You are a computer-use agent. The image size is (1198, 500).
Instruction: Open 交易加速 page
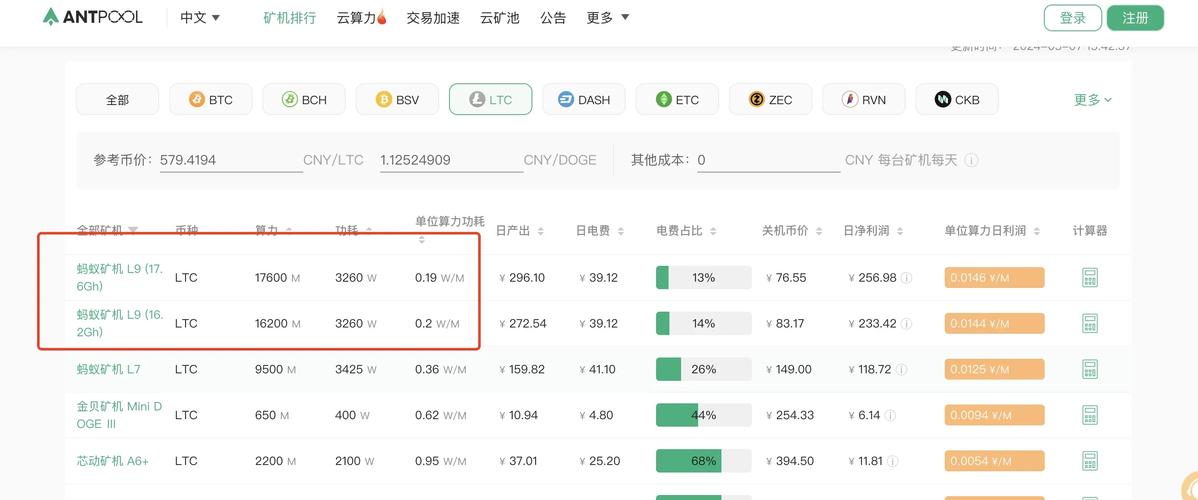pyautogui.click(x=433, y=17)
